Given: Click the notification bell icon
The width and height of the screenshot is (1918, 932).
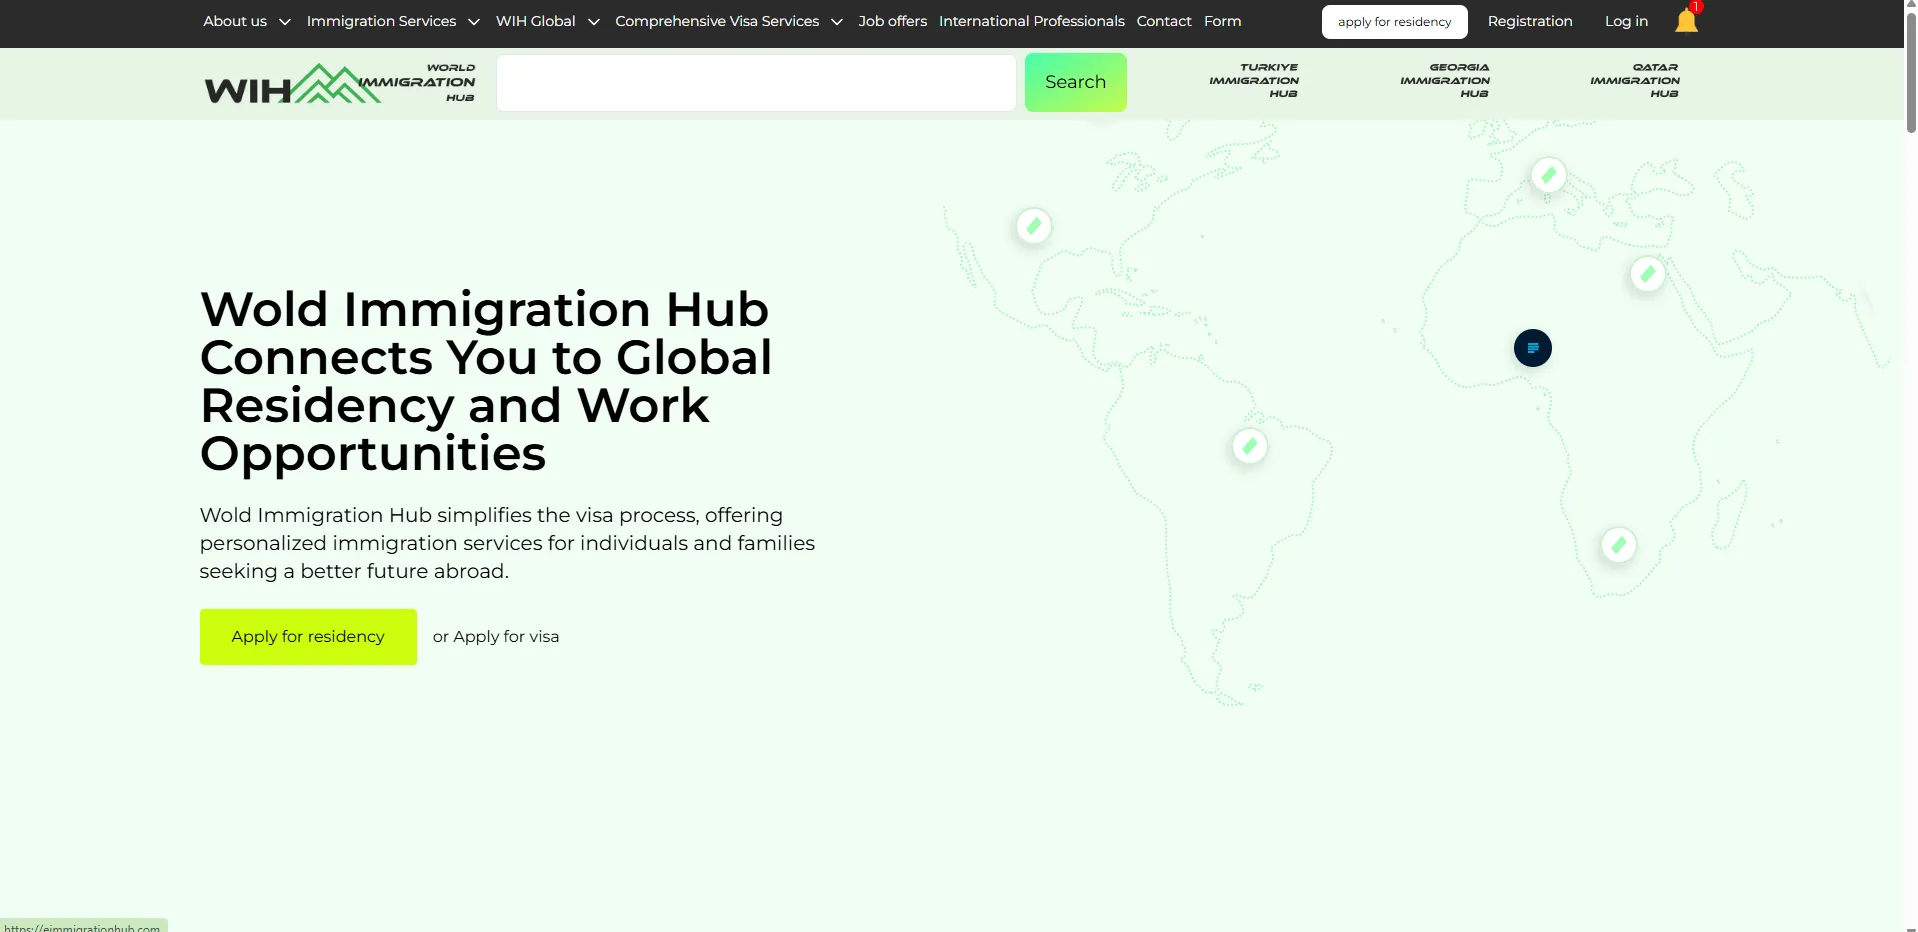Looking at the screenshot, I should pyautogui.click(x=1686, y=21).
